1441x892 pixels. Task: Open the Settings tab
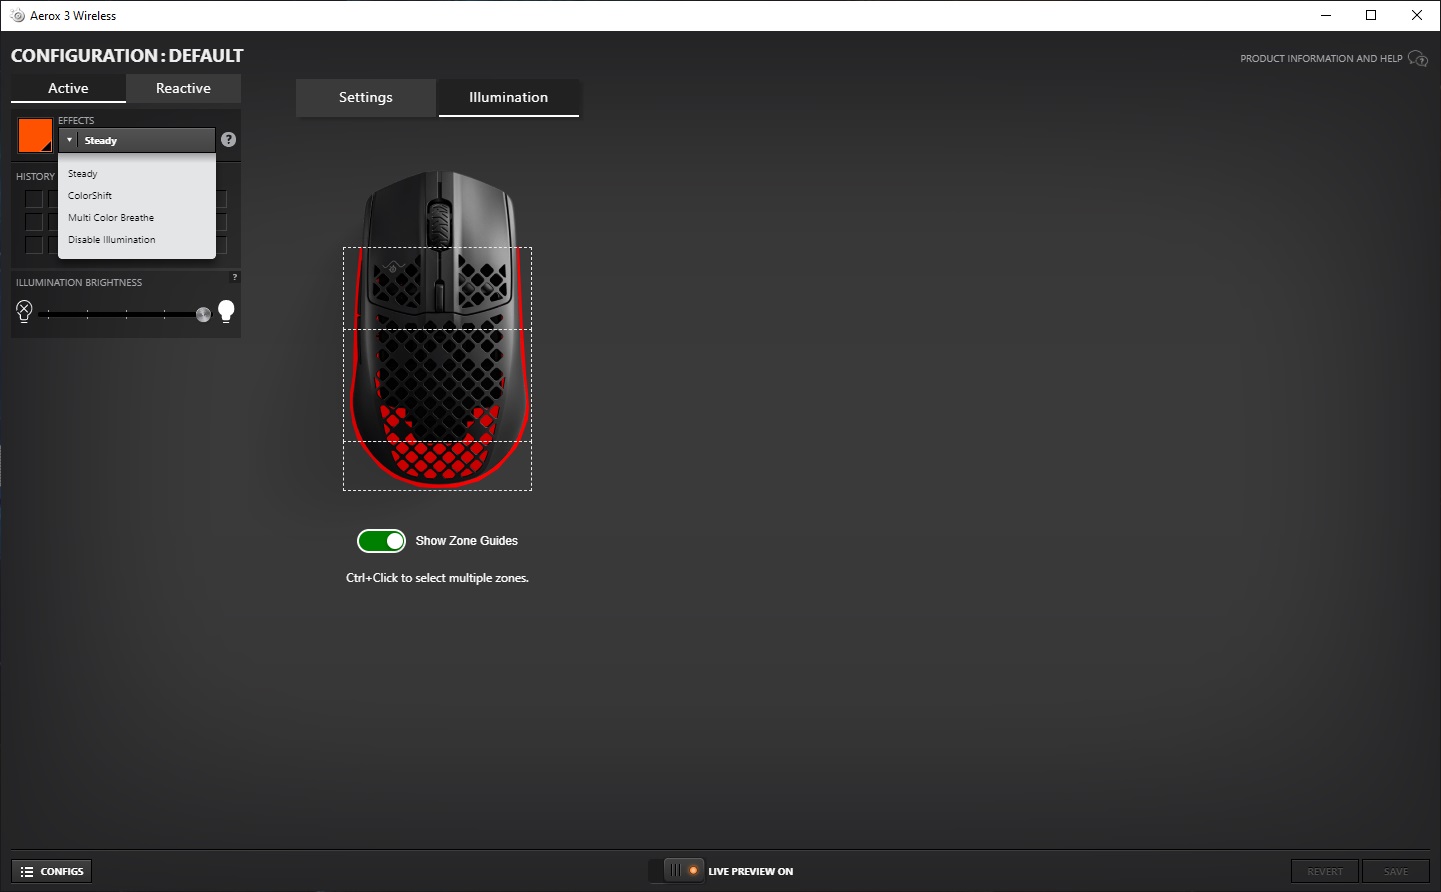click(366, 98)
